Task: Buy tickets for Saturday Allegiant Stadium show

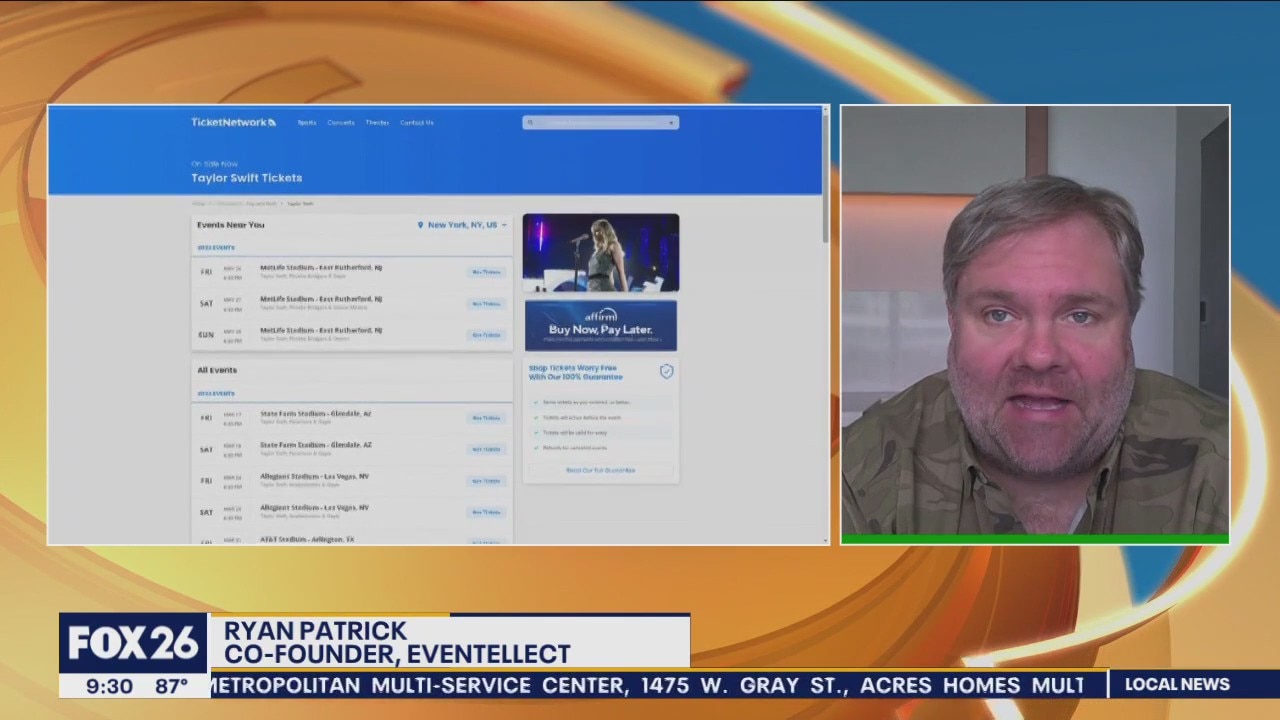Action: pos(486,512)
